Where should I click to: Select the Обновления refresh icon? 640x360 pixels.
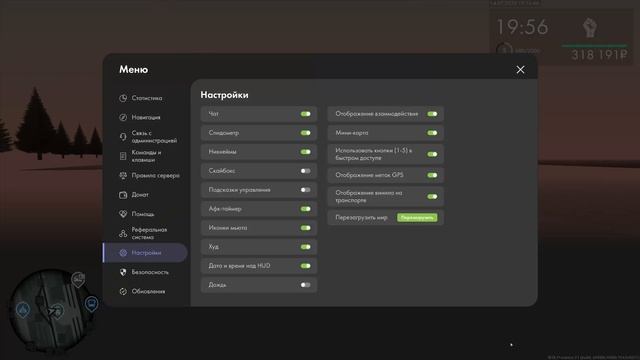tap(123, 291)
